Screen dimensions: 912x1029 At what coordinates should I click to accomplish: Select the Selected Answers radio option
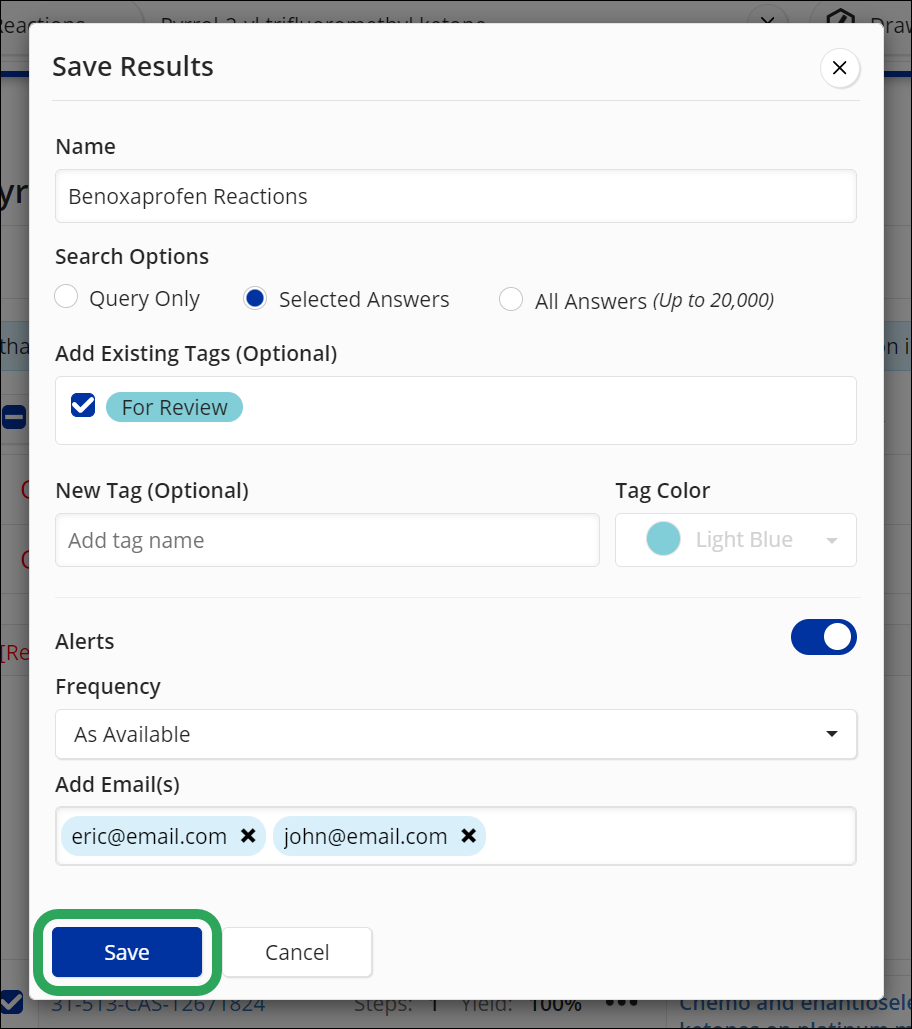pyautogui.click(x=255, y=299)
